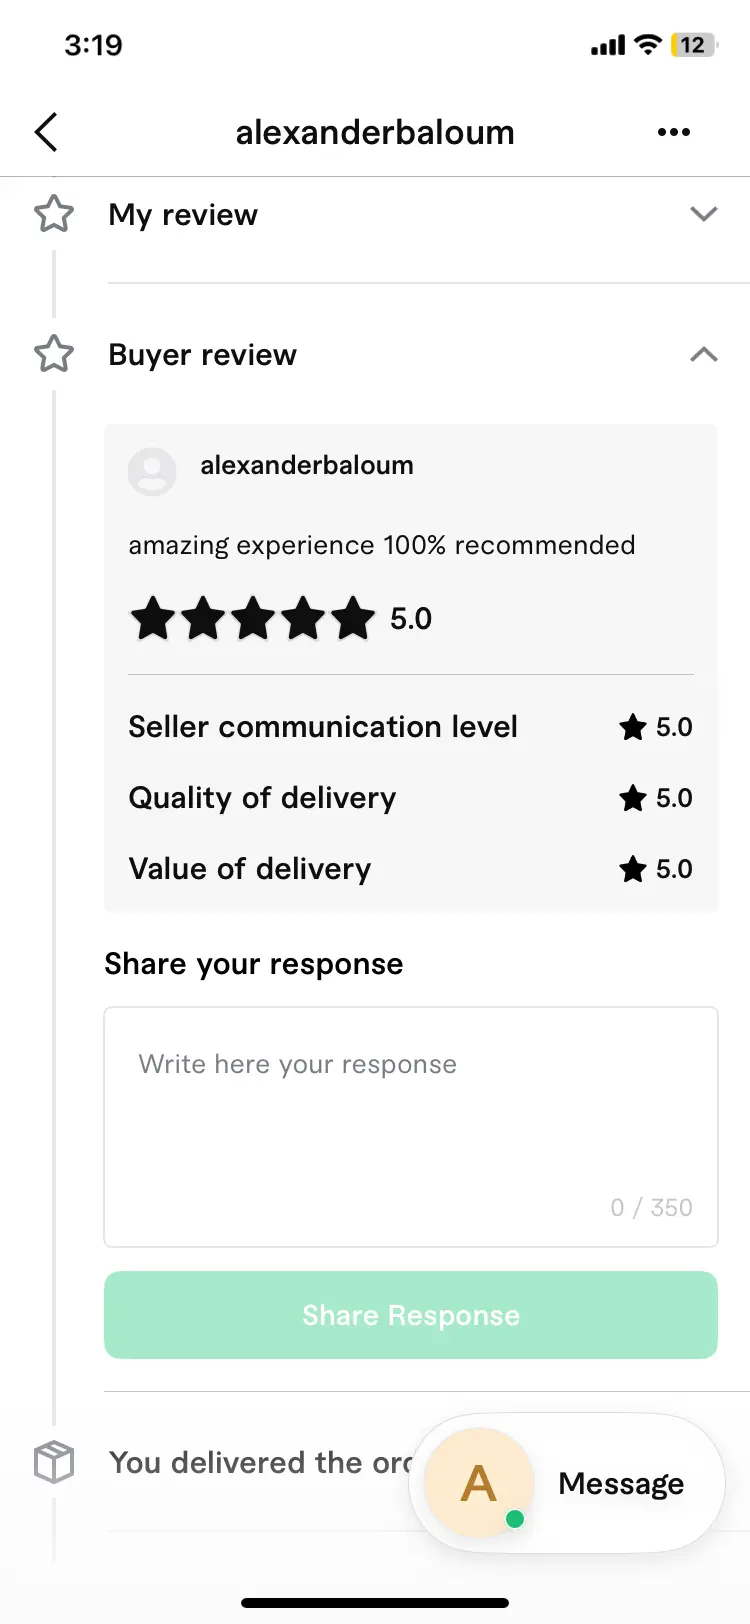
Task: Tap the star icon beside Buyer review
Action: [x=54, y=354]
